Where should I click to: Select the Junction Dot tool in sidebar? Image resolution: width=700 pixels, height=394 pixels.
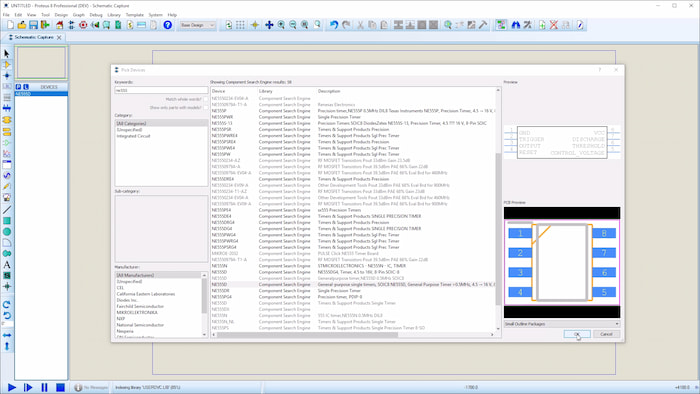[7, 75]
